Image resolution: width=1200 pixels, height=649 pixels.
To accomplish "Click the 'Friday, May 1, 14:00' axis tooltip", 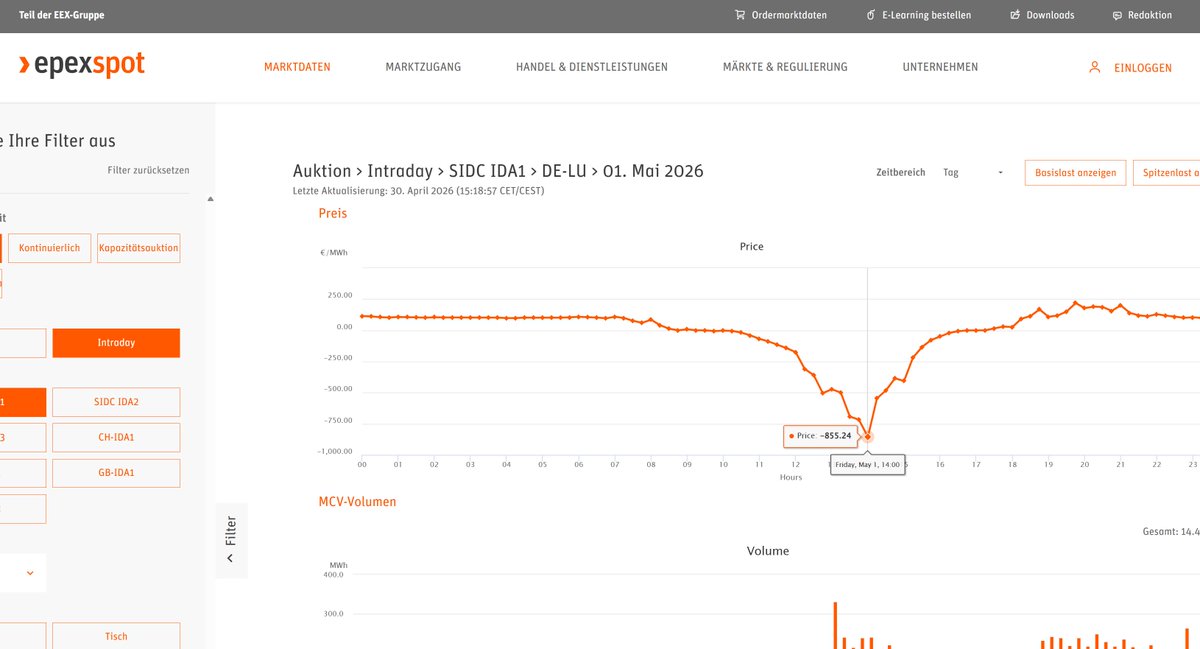I will [868, 465].
